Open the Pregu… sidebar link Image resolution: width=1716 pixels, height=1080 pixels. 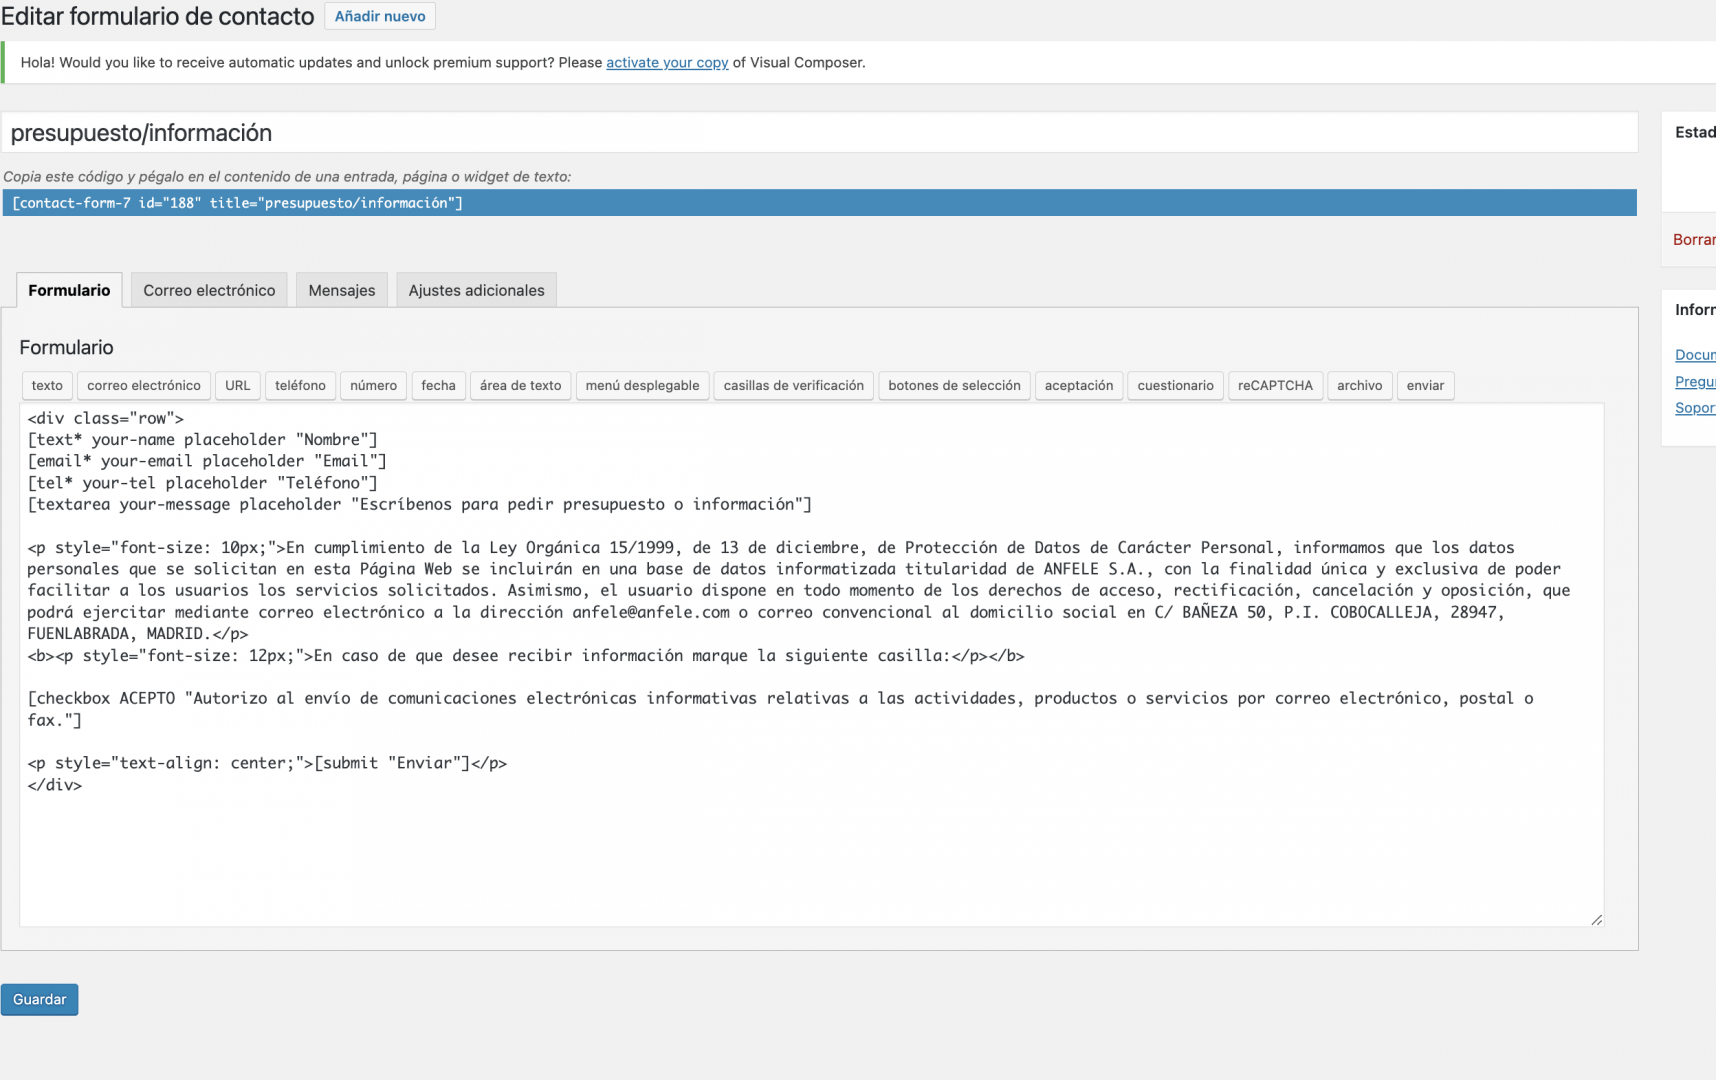click(1695, 382)
